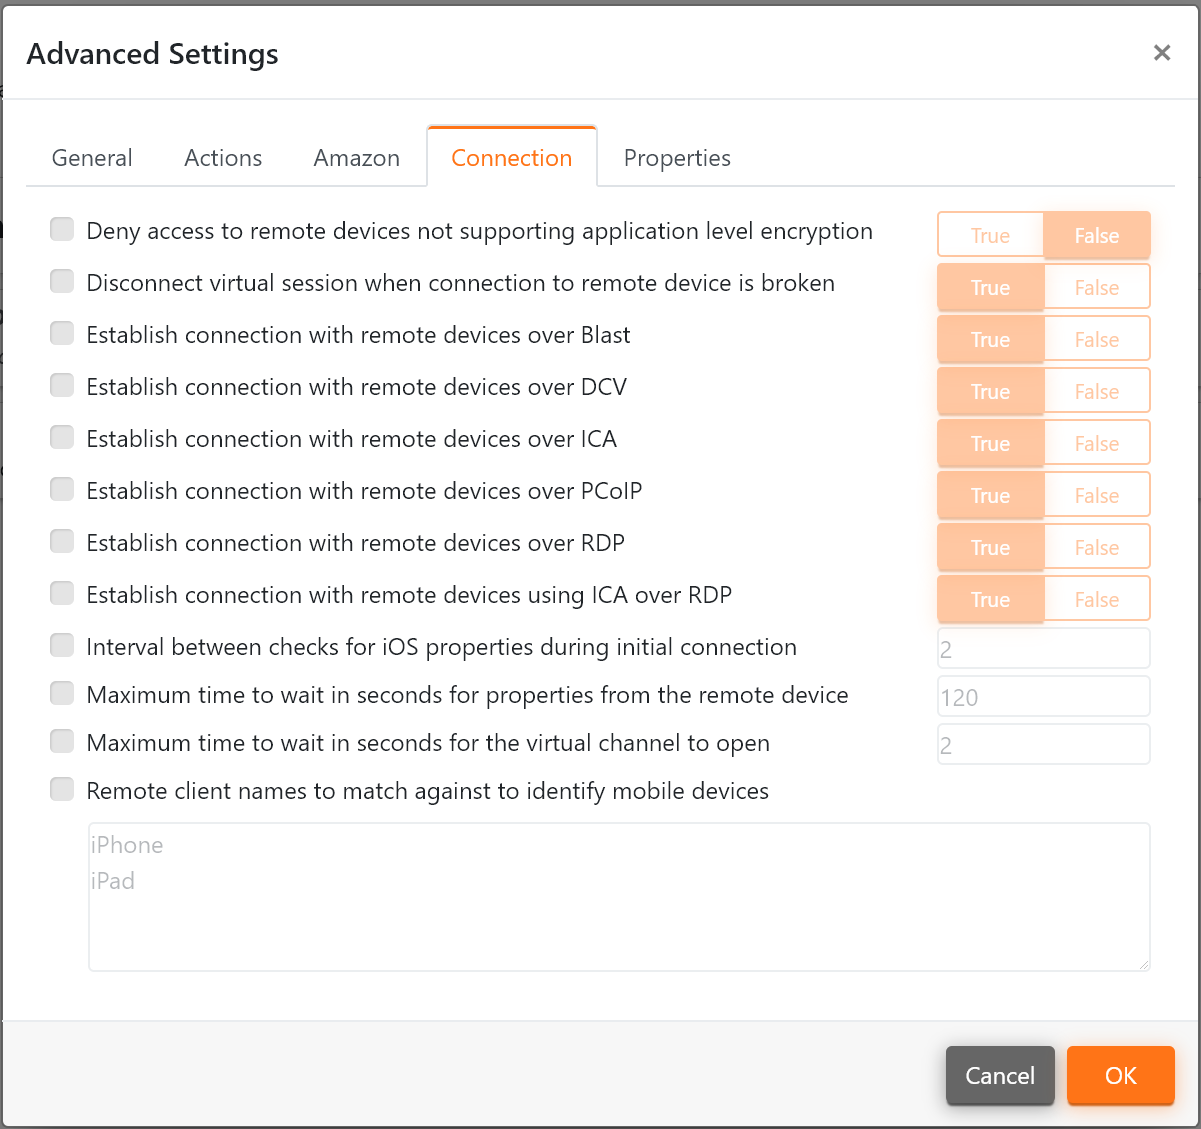
Task: Confirm settings with the OK button
Action: 1120,1075
